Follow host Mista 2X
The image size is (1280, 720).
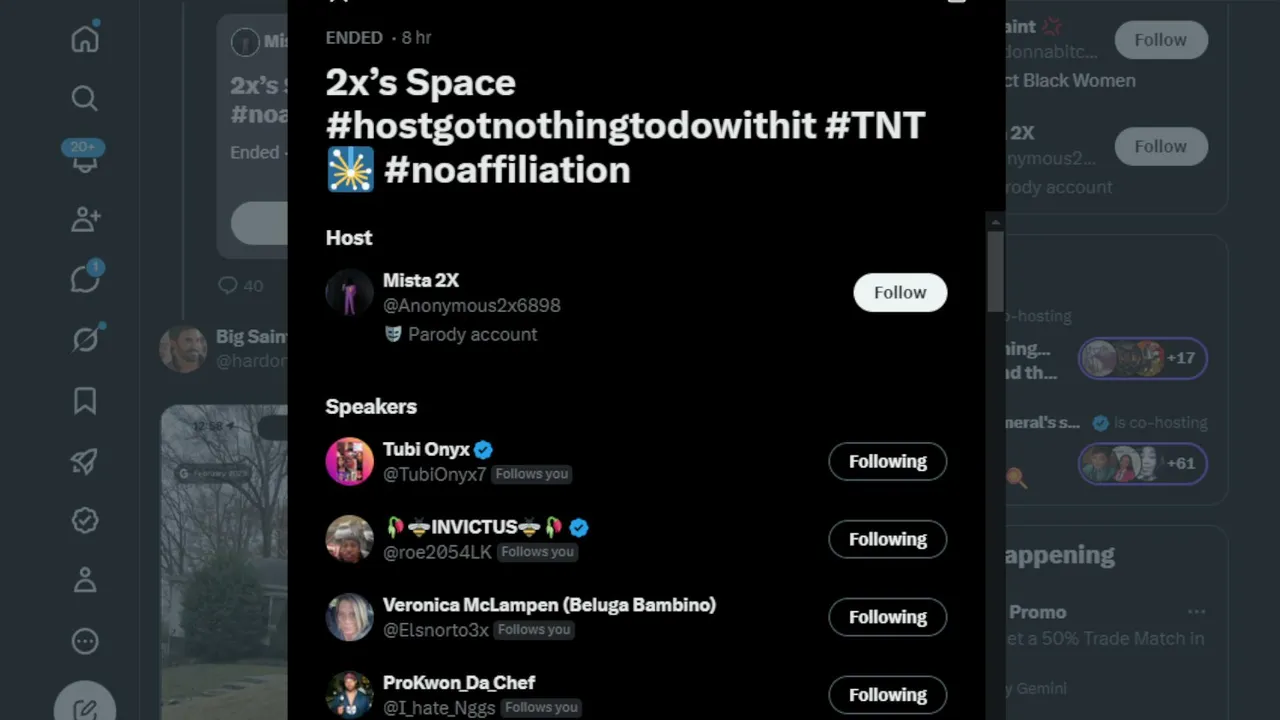(900, 292)
